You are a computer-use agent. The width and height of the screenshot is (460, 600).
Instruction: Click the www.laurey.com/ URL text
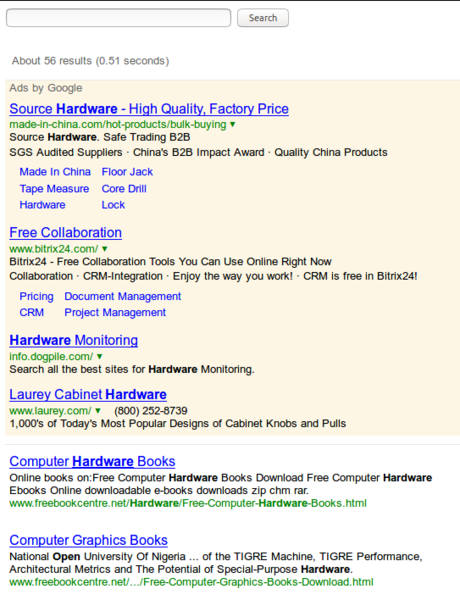click(x=50, y=411)
